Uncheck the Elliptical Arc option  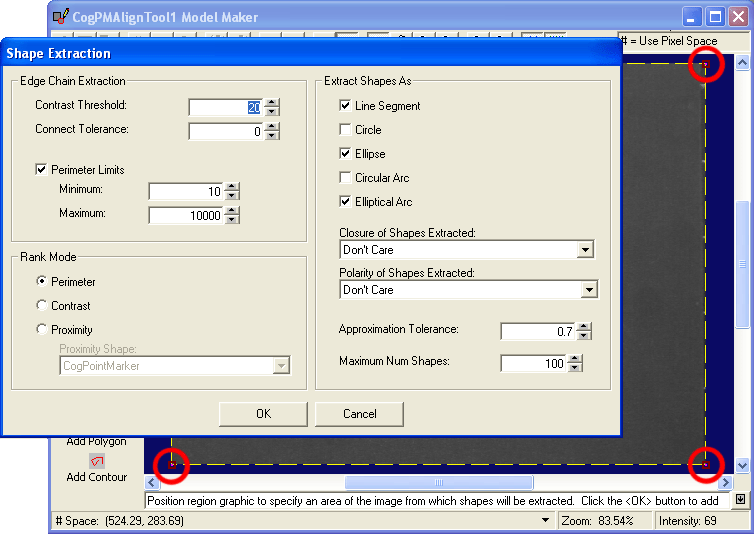[345, 202]
